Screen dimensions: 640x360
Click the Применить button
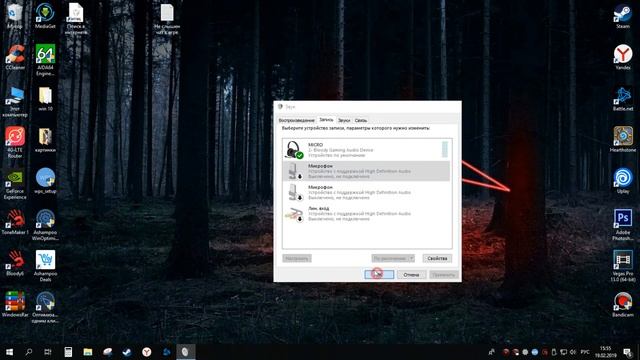[444, 275]
